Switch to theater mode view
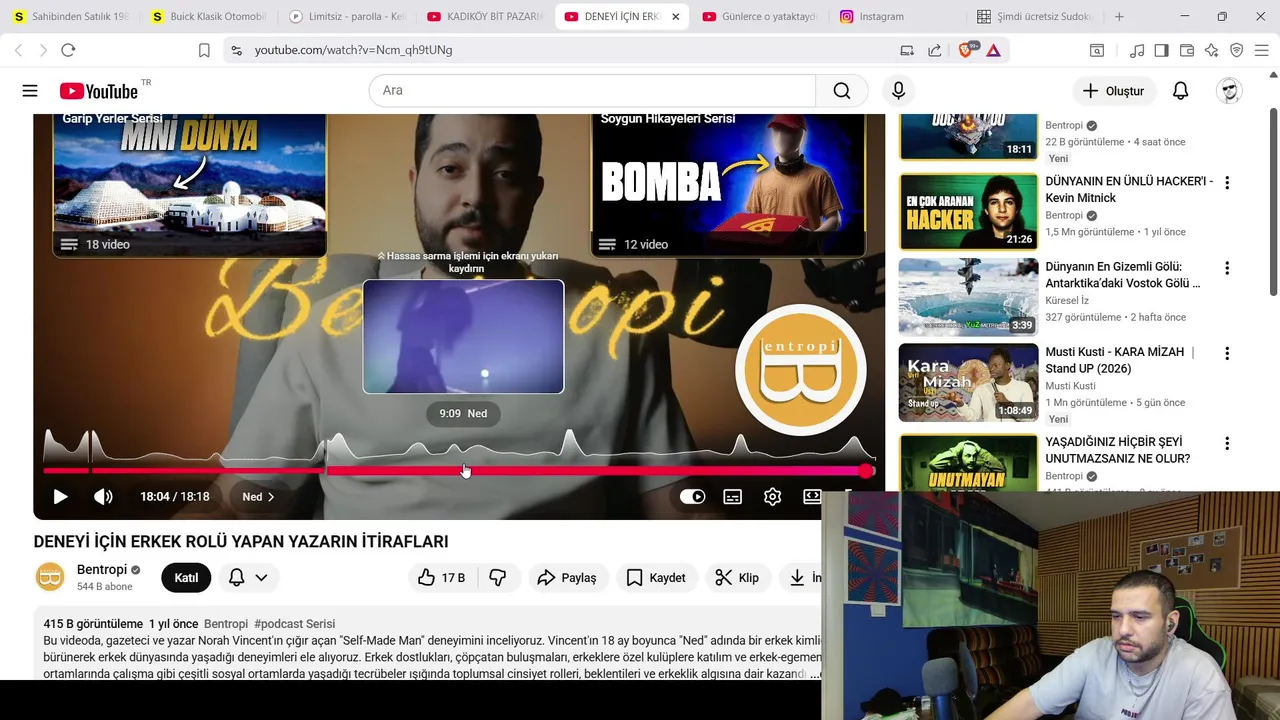The height and width of the screenshot is (720, 1280). [812, 497]
